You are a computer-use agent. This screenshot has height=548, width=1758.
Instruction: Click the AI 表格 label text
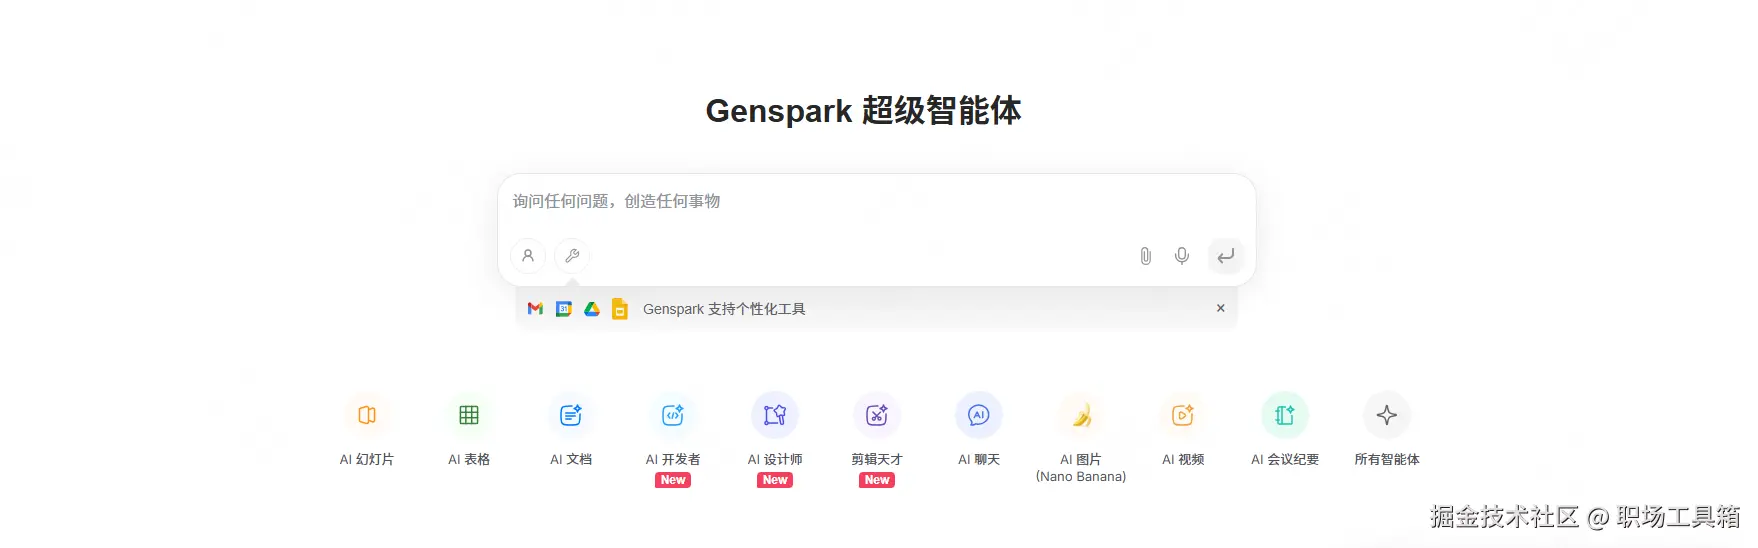coord(469,459)
